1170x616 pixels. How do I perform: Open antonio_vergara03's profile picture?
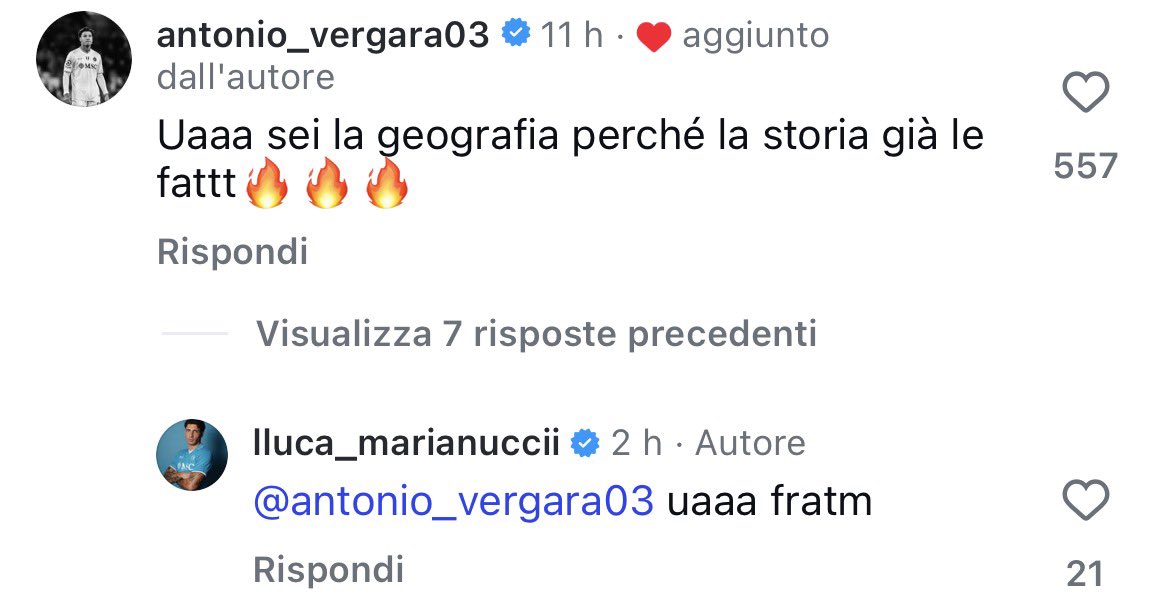[84, 61]
